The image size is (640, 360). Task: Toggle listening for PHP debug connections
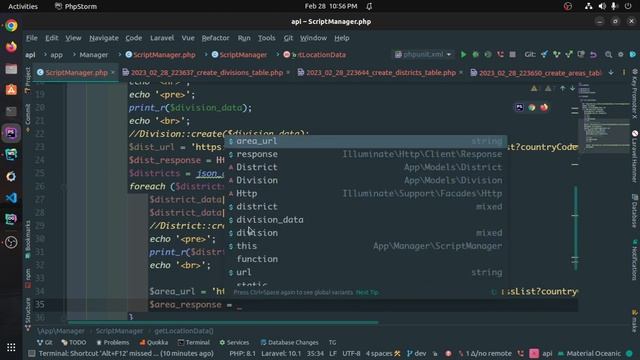click(x=500, y=54)
